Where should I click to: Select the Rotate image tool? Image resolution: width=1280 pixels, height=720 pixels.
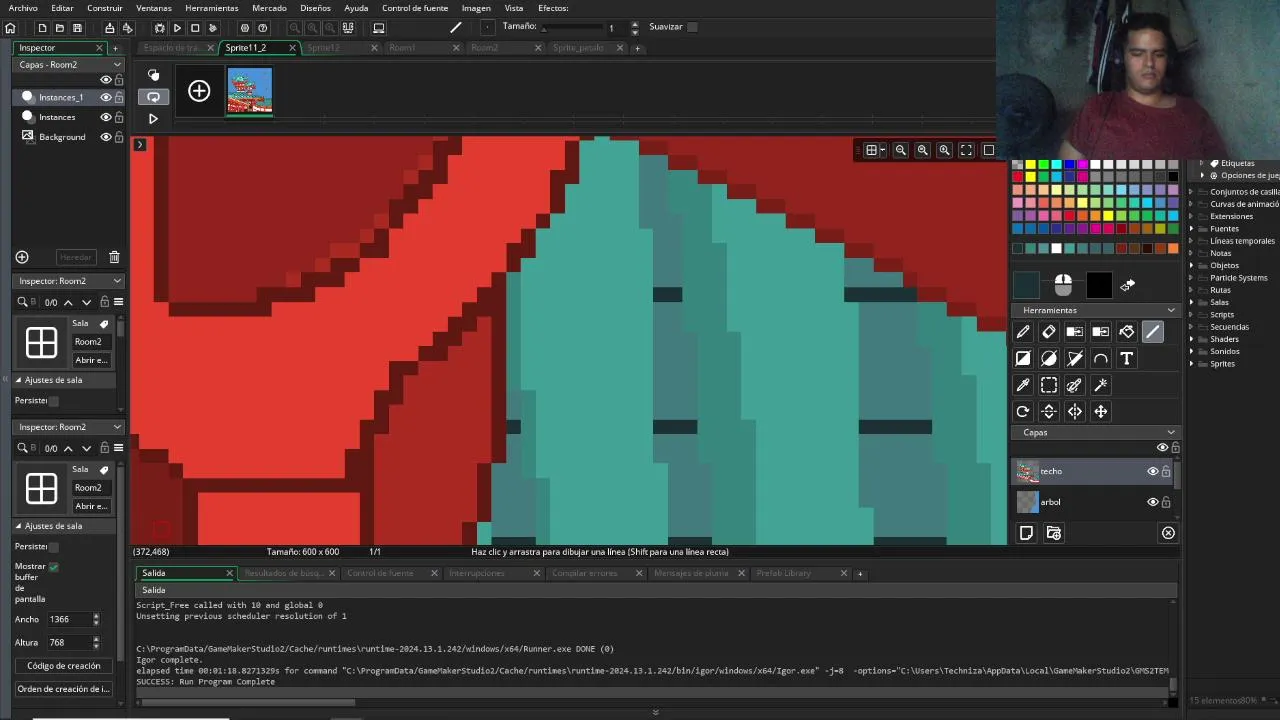pyautogui.click(x=1023, y=411)
